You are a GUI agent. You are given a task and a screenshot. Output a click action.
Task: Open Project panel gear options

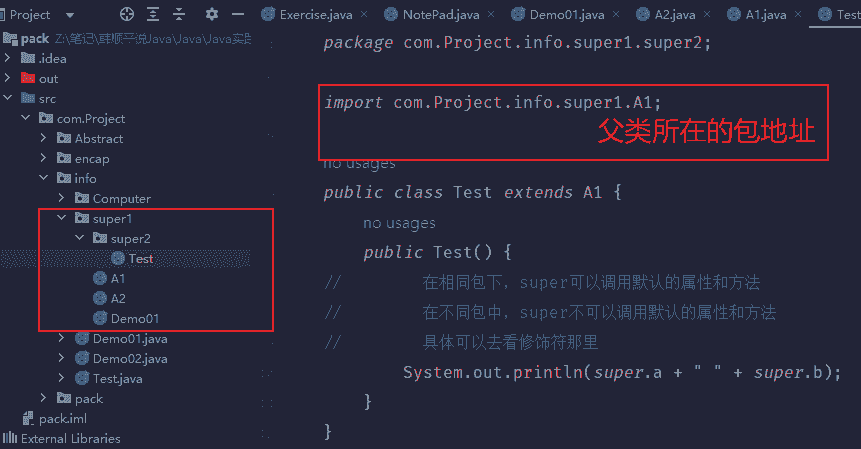[211, 15]
